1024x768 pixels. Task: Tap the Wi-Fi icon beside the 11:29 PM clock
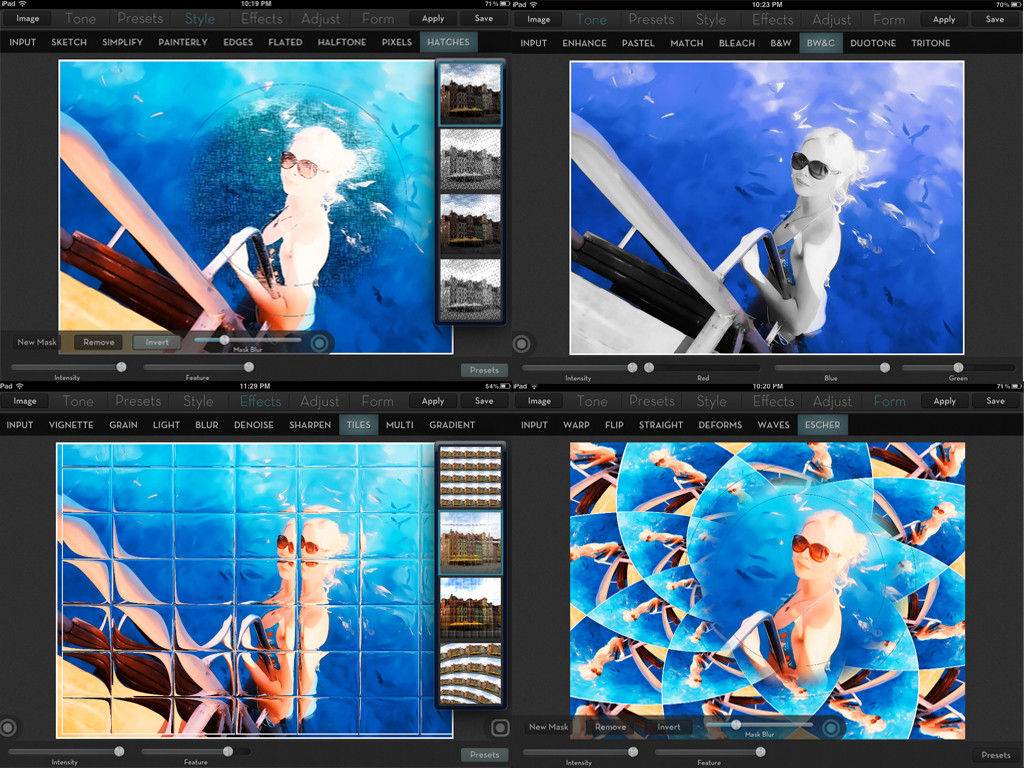pyautogui.click(x=19, y=386)
